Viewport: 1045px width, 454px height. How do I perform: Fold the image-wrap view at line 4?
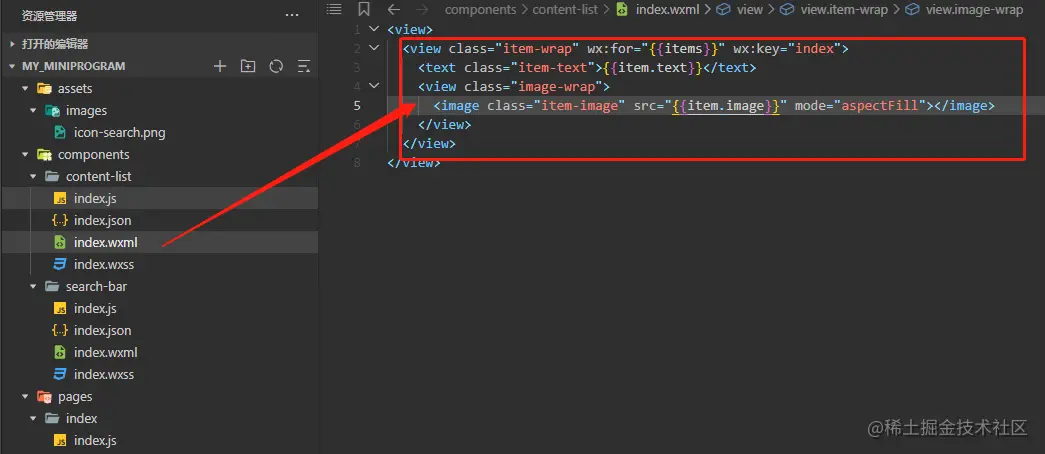click(x=374, y=86)
